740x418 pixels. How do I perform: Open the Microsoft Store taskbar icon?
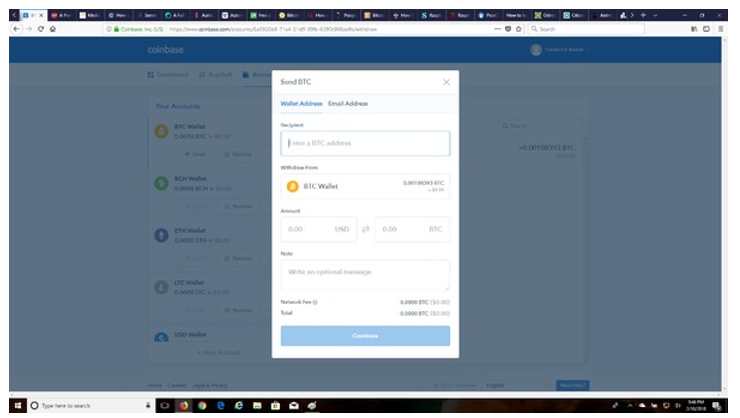276,405
